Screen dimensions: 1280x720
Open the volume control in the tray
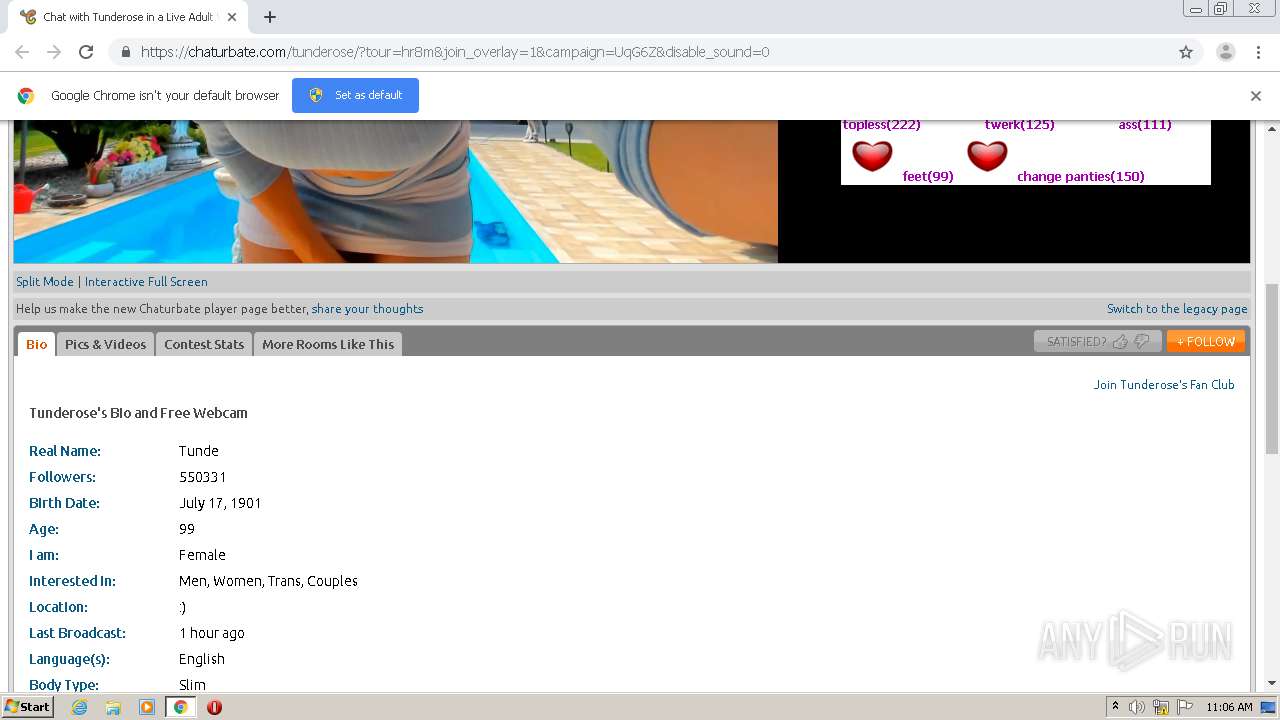click(1137, 707)
